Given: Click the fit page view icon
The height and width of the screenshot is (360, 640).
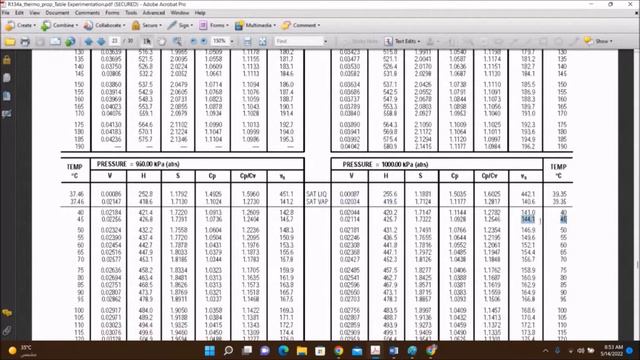Looking at the screenshot, I should (262, 41).
